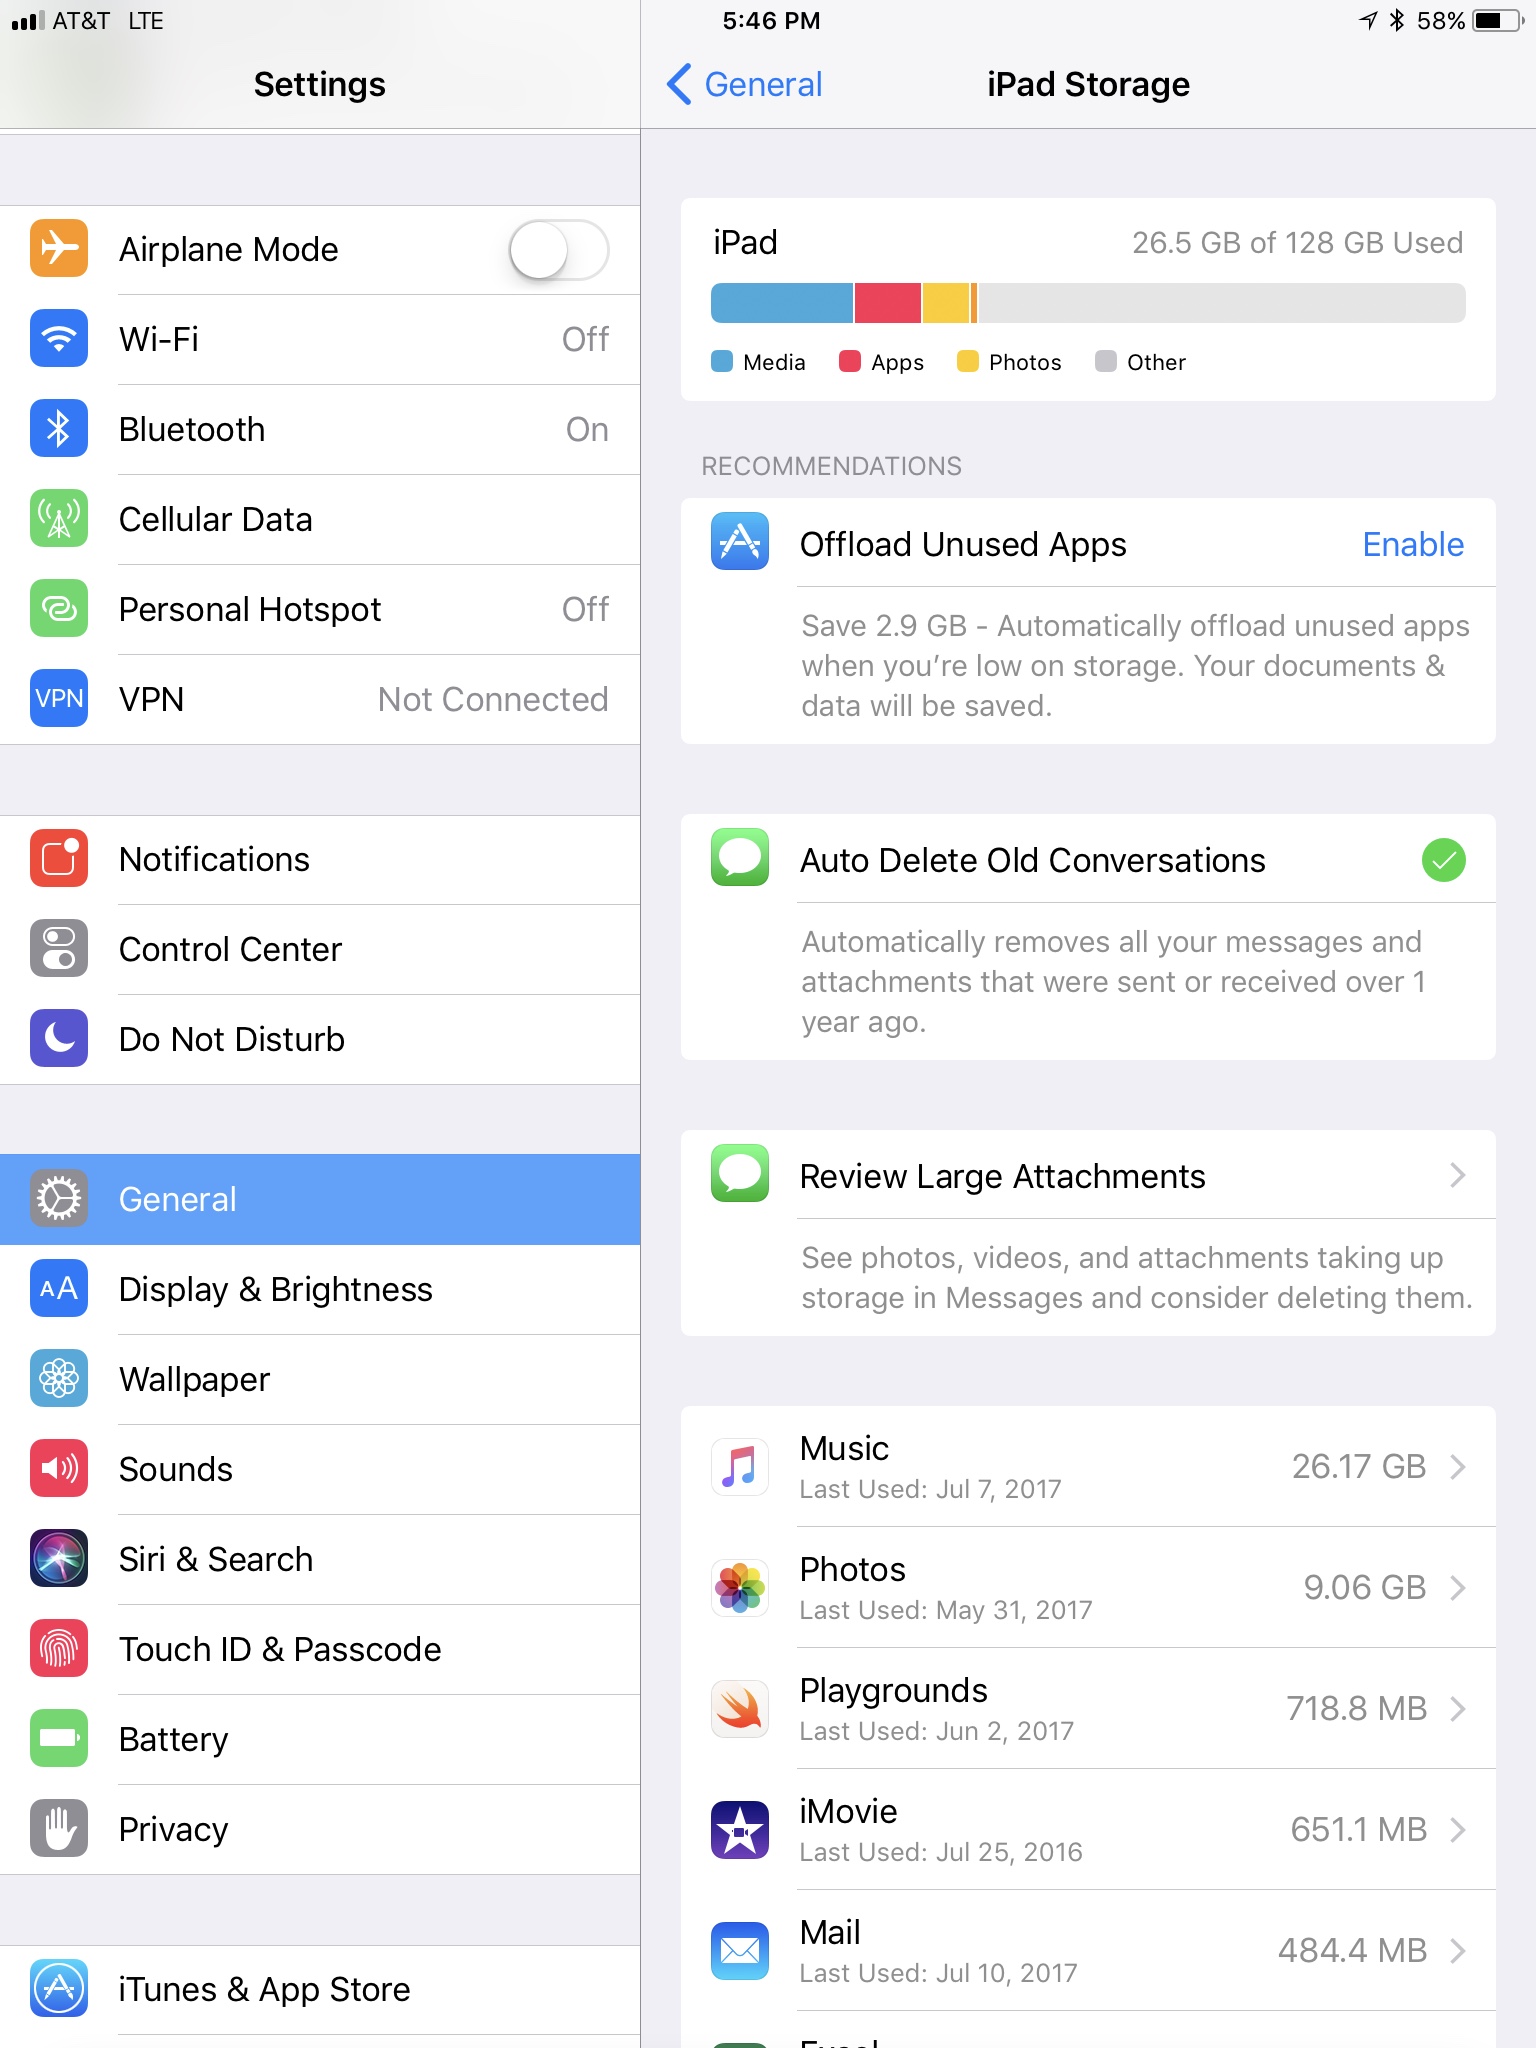
Task: Tap the Touch ID fingerprint icon
Action: pos(59,1649)
